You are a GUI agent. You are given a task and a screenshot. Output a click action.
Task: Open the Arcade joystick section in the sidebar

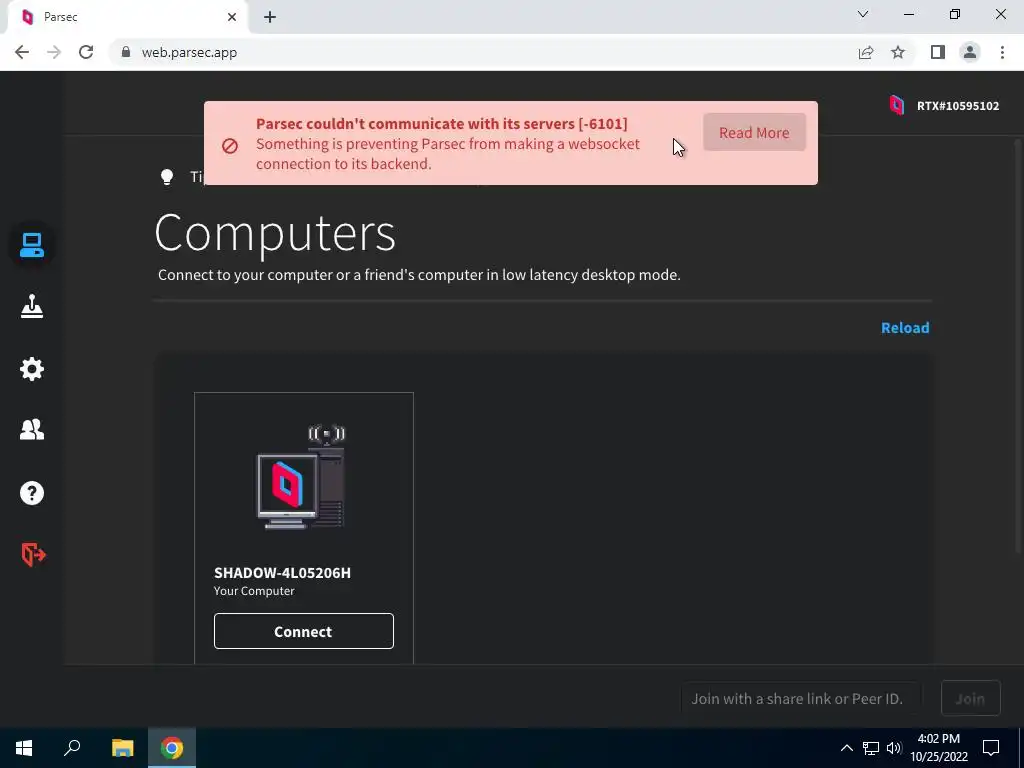tap(31, 306)
